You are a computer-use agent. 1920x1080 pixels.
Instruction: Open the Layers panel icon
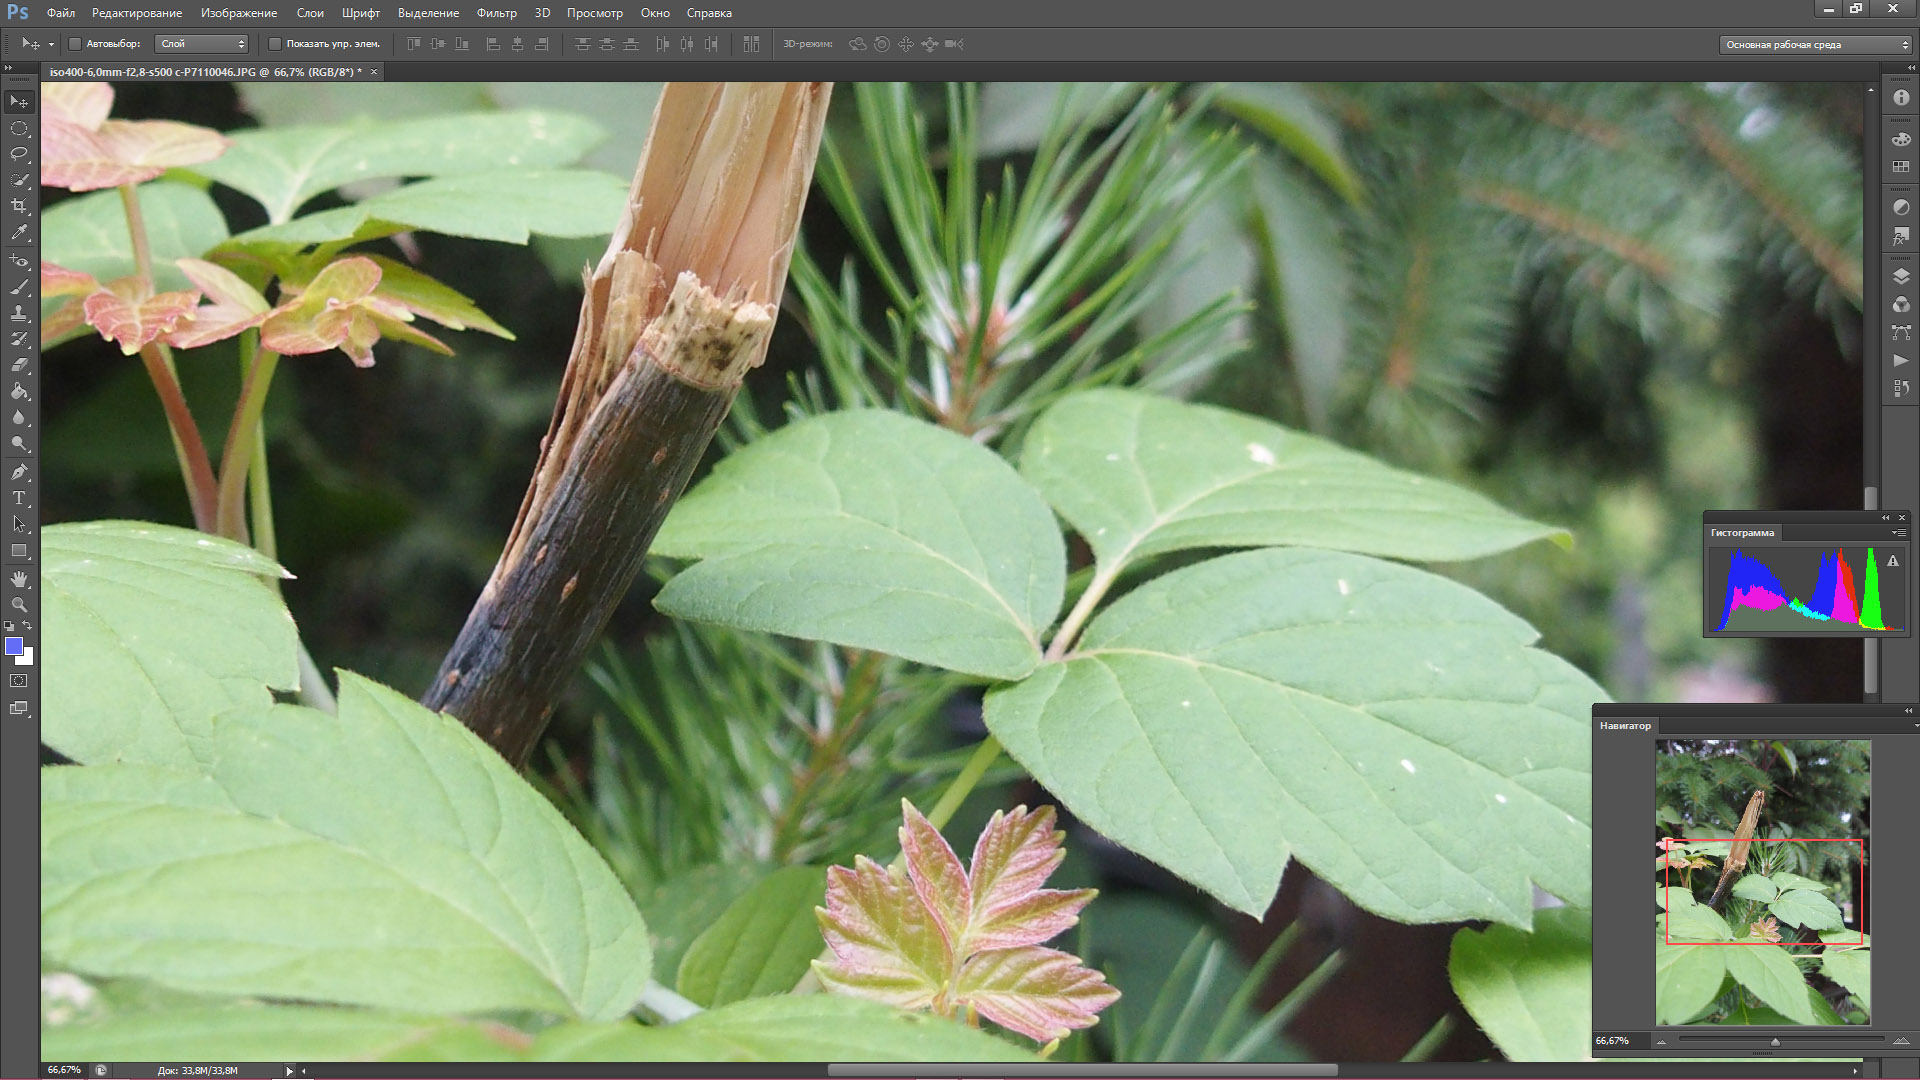tap(1901, 276)
